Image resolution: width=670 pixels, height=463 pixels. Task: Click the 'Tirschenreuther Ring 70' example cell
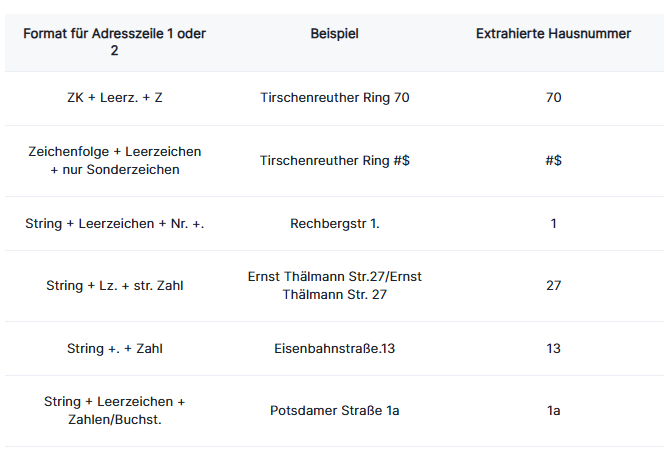[335, 98]
